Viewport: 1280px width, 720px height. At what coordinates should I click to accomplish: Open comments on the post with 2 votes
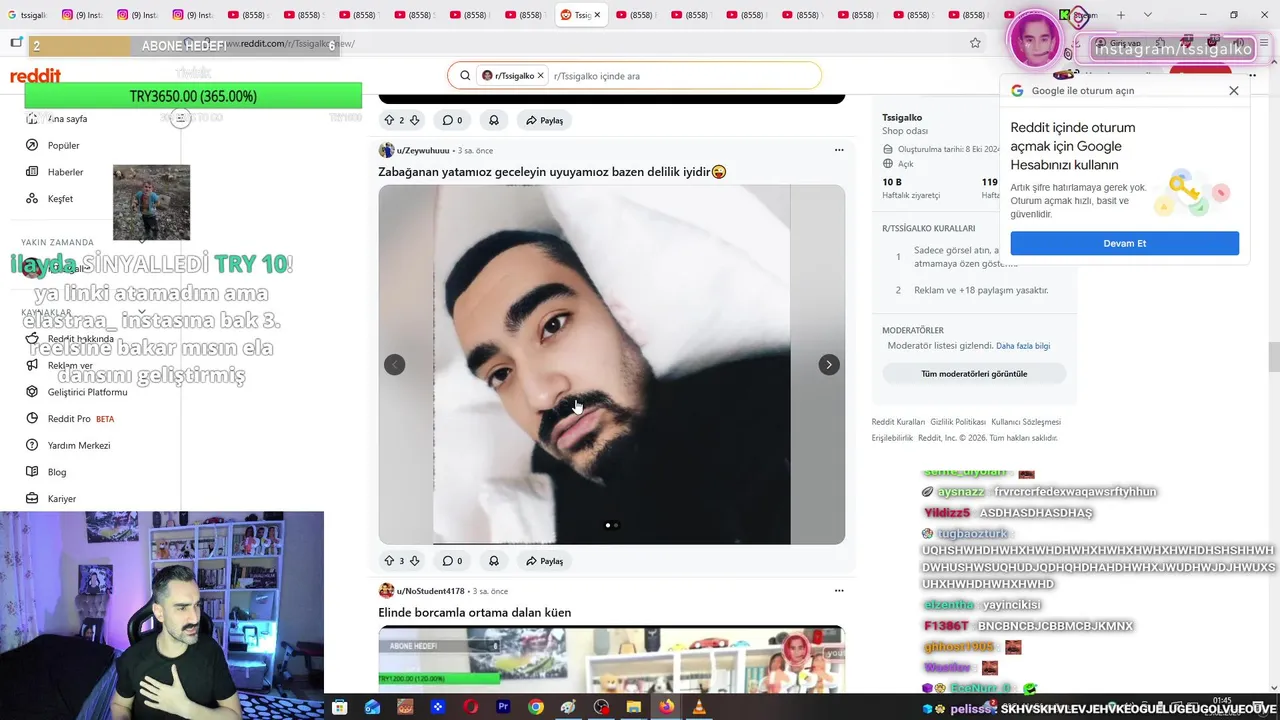pyautogui.click(x=452, y=120)
